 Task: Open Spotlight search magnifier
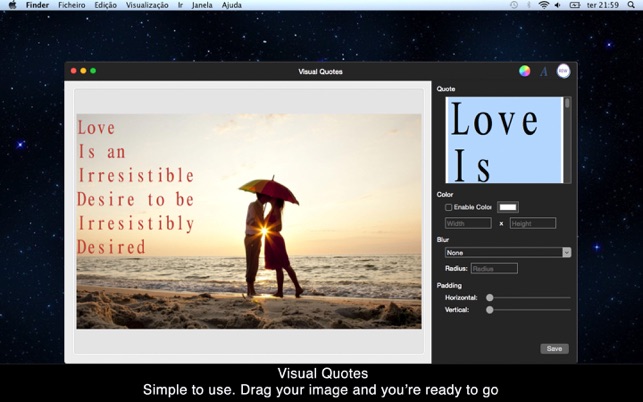pos(631,5)
